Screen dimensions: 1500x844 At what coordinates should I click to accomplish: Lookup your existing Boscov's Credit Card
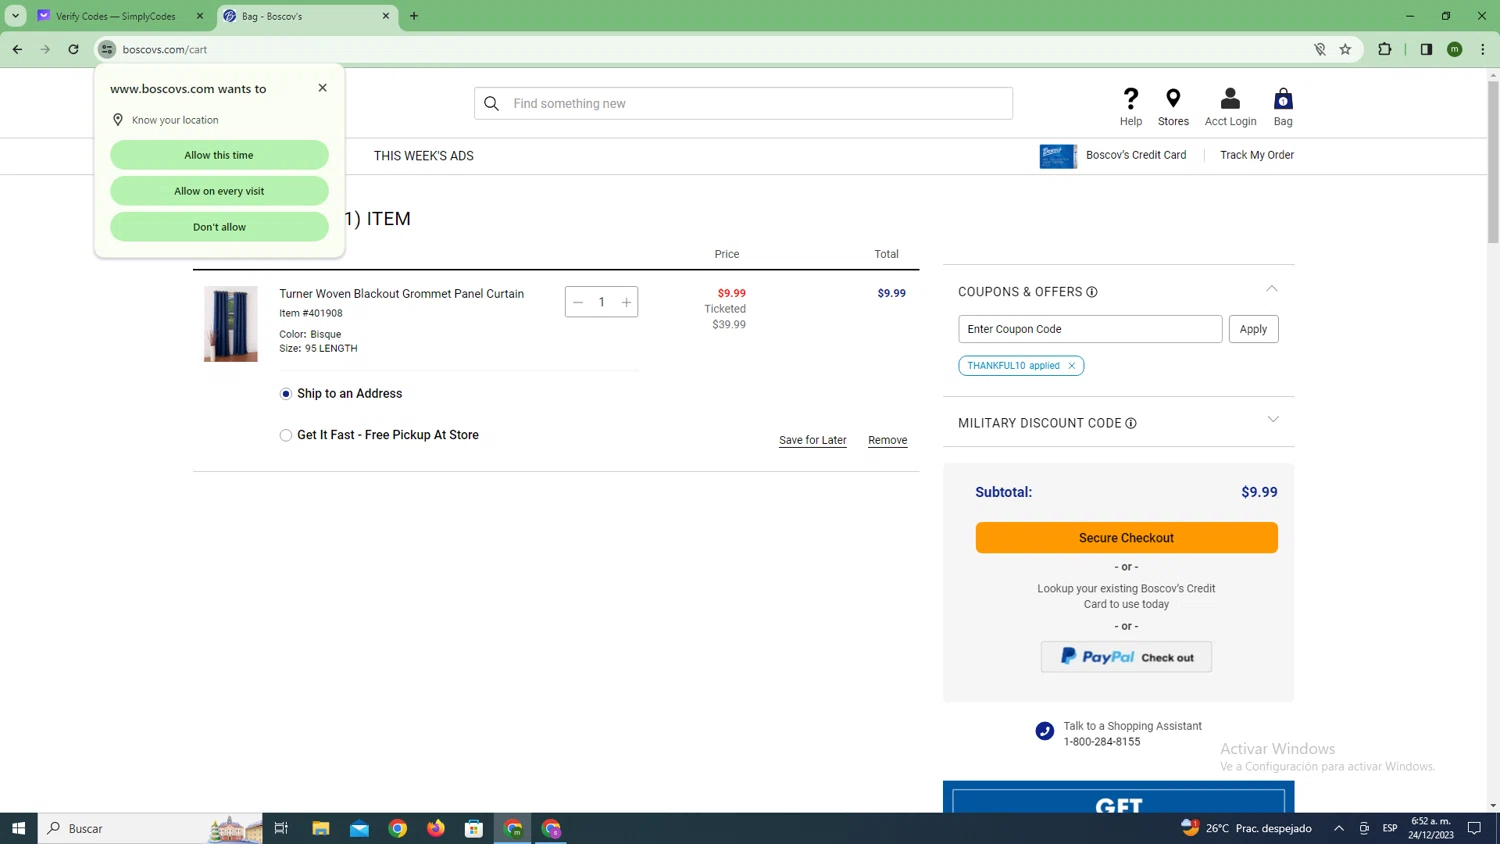[x=1126, y=596]
